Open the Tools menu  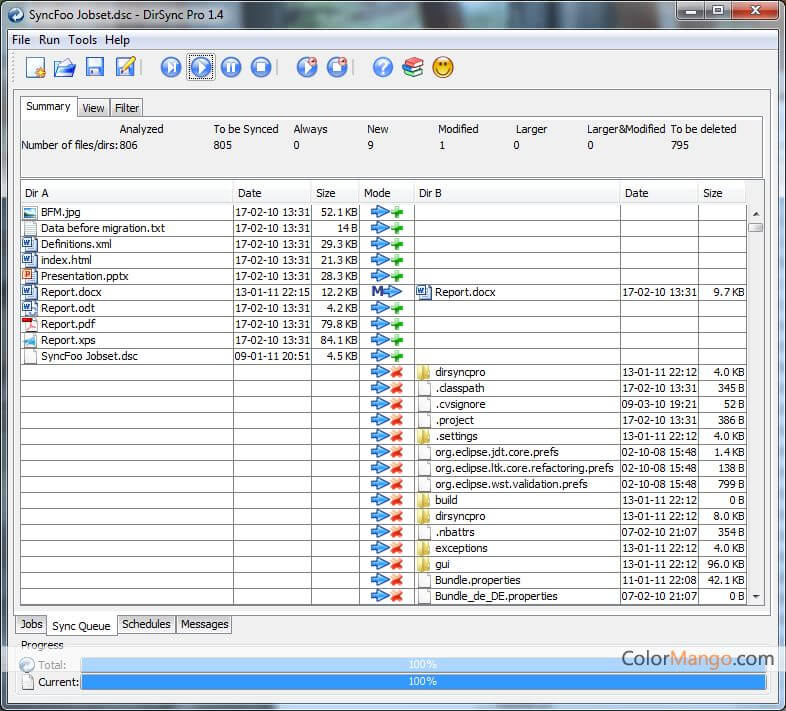(x=82, y=40)
